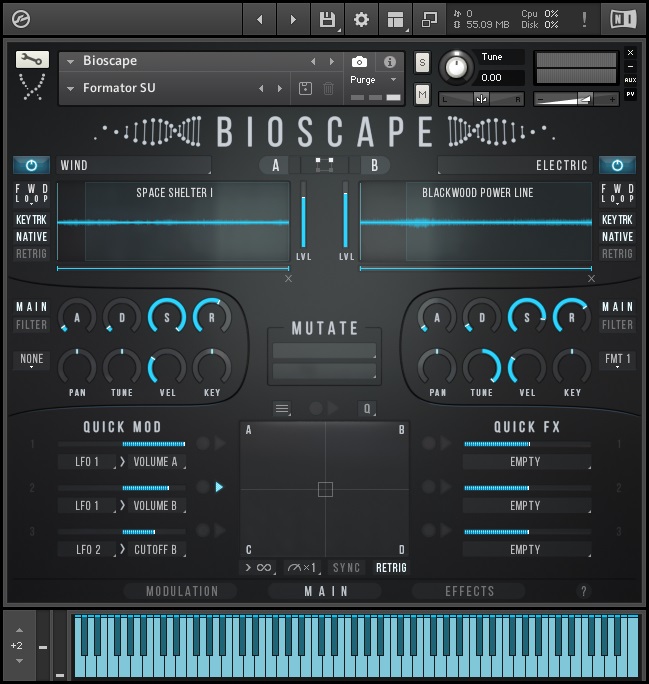Toggle RETRIG under the XY pad
This screenshot has width=649, height=684.
pos(391,568)
